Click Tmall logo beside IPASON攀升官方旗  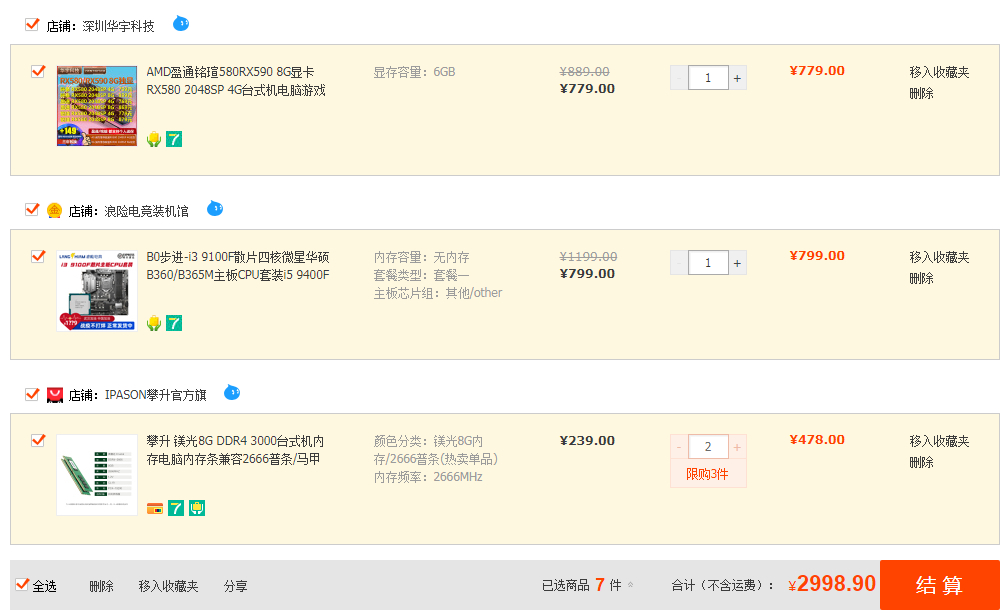point(55,395)
